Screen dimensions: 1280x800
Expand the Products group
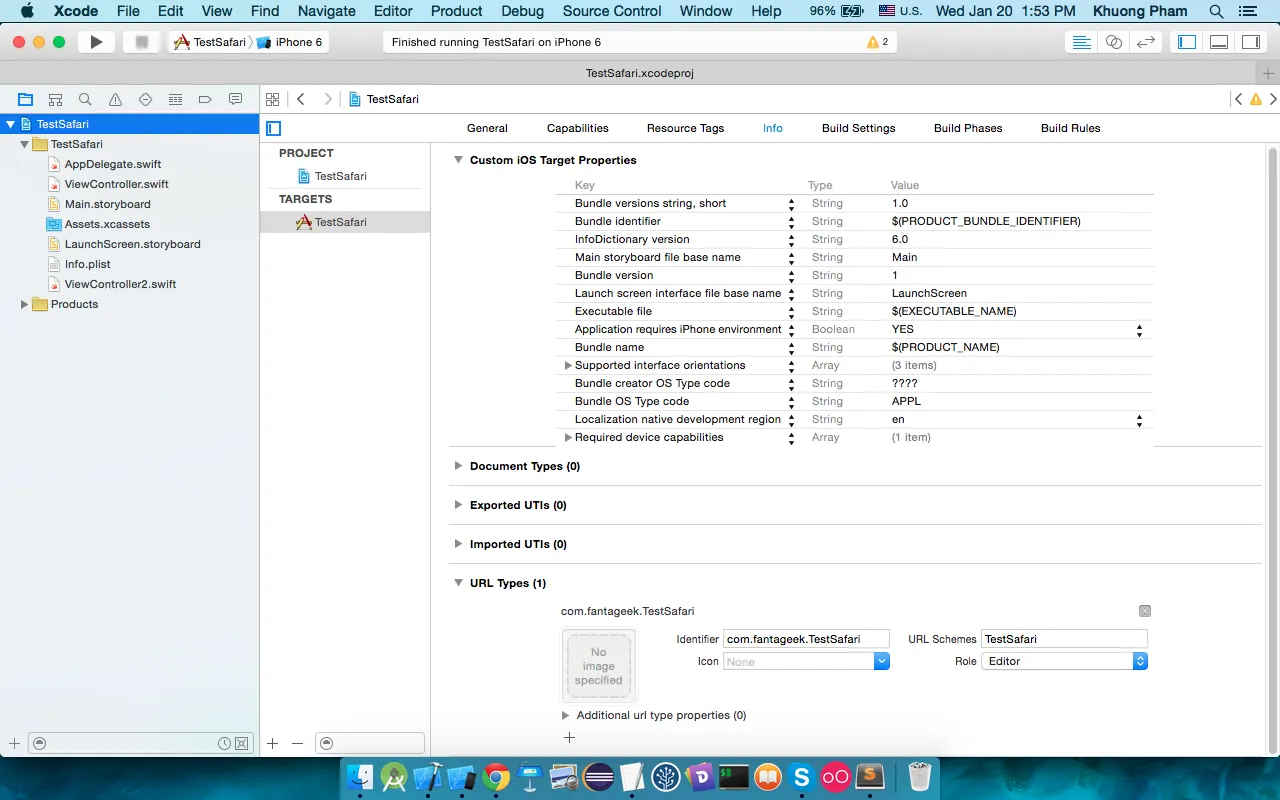coord(24,304)
